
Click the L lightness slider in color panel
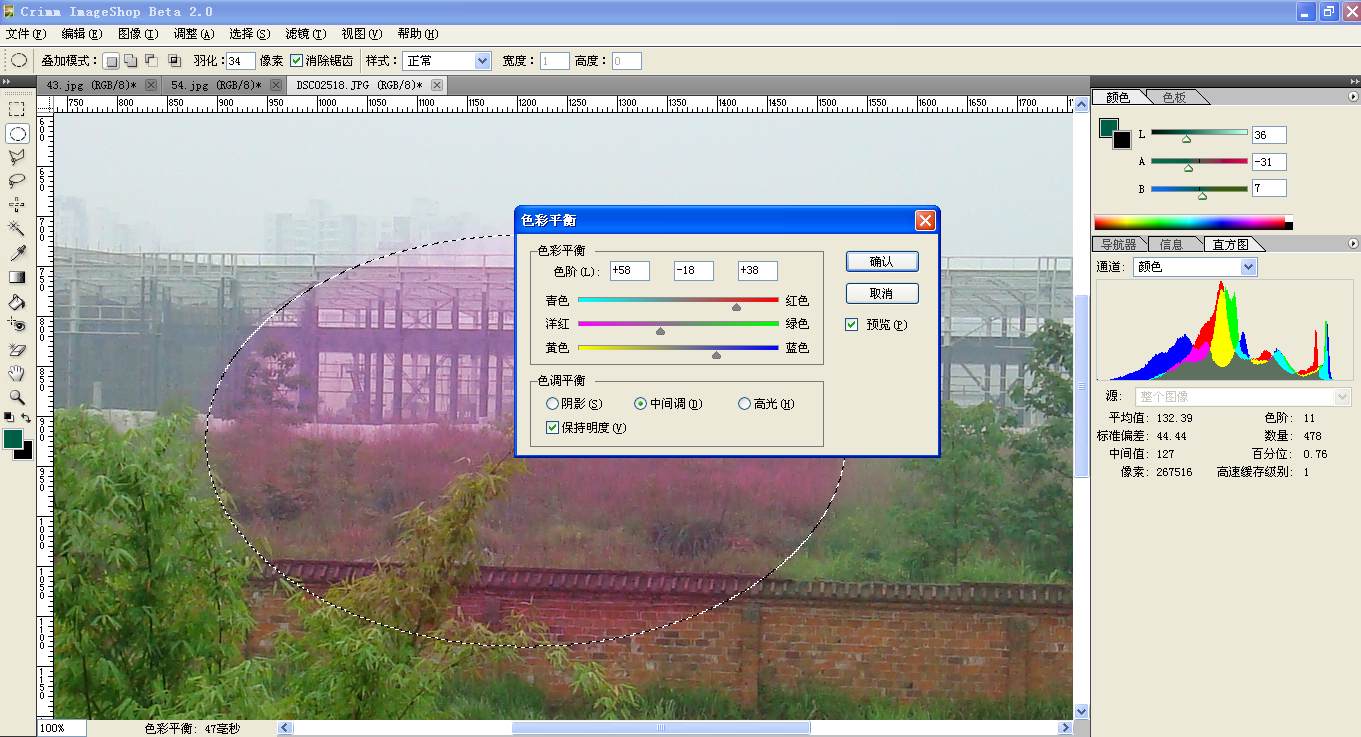pos(1199,133)
